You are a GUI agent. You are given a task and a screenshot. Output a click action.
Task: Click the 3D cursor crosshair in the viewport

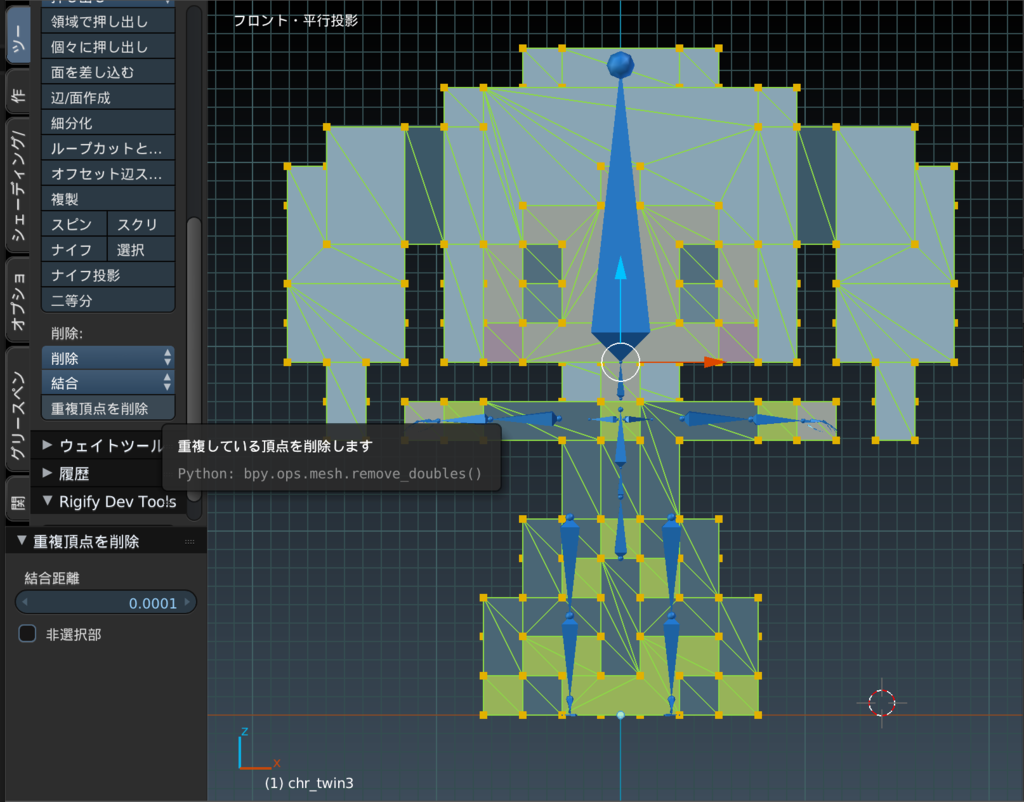[882, 703]
